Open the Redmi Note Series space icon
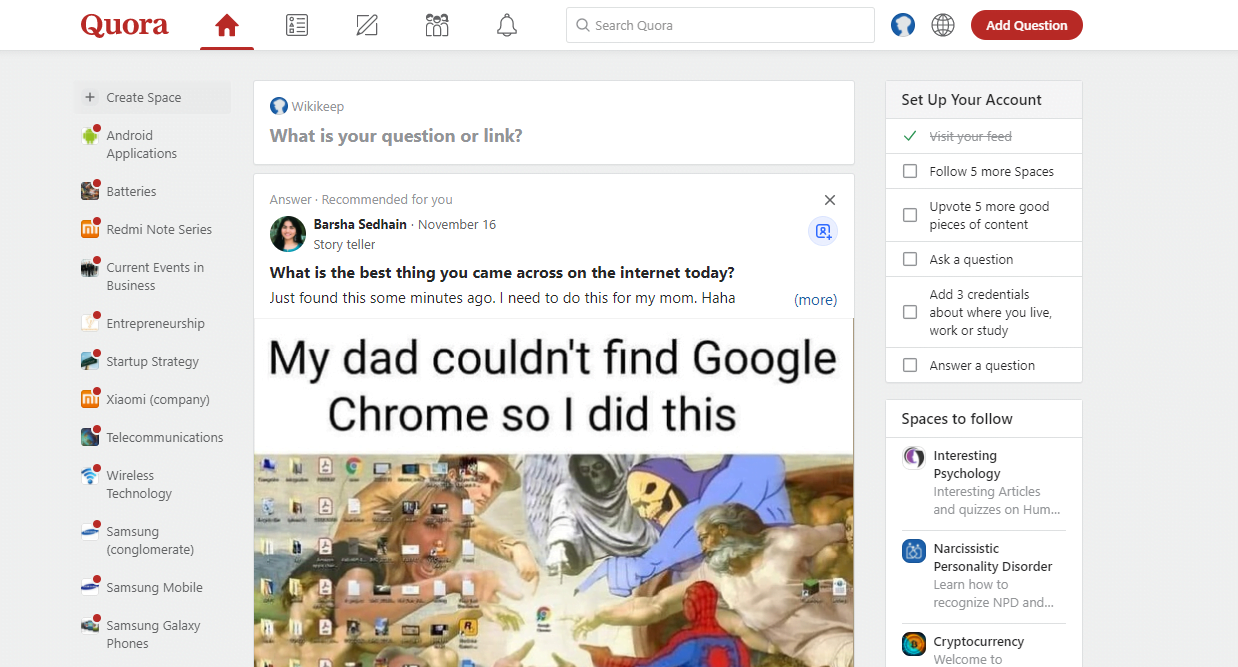Screen dimensions: 1238x667 tap(90, 229)
